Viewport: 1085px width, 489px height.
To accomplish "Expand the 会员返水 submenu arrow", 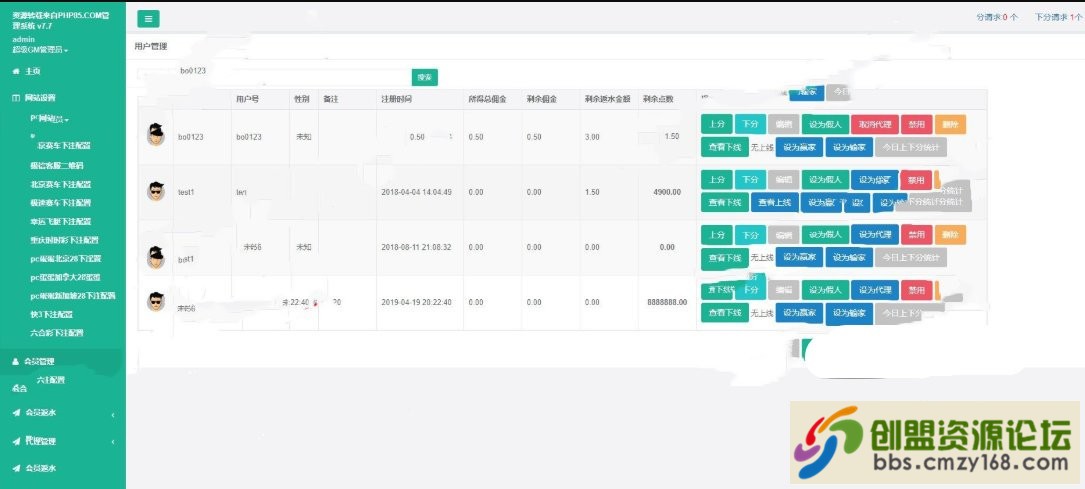I will [113, 415].
